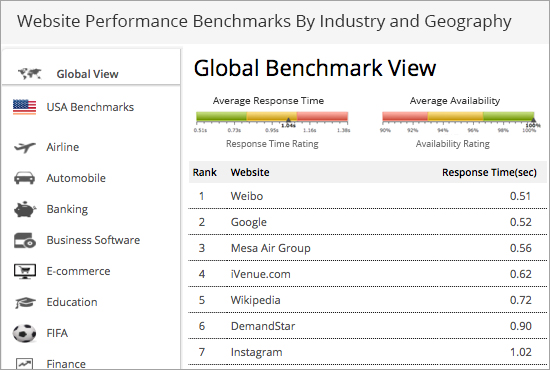Click the 1.02 response time value
This screenshot has width=550, height=370.
click(521, 352)
